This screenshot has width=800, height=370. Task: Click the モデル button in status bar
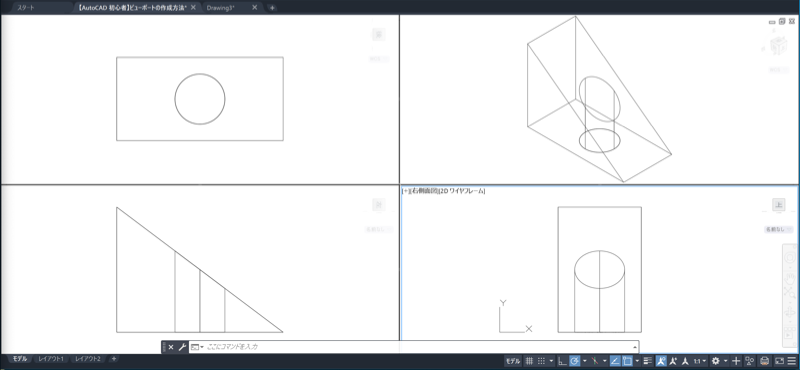(513, 361)
